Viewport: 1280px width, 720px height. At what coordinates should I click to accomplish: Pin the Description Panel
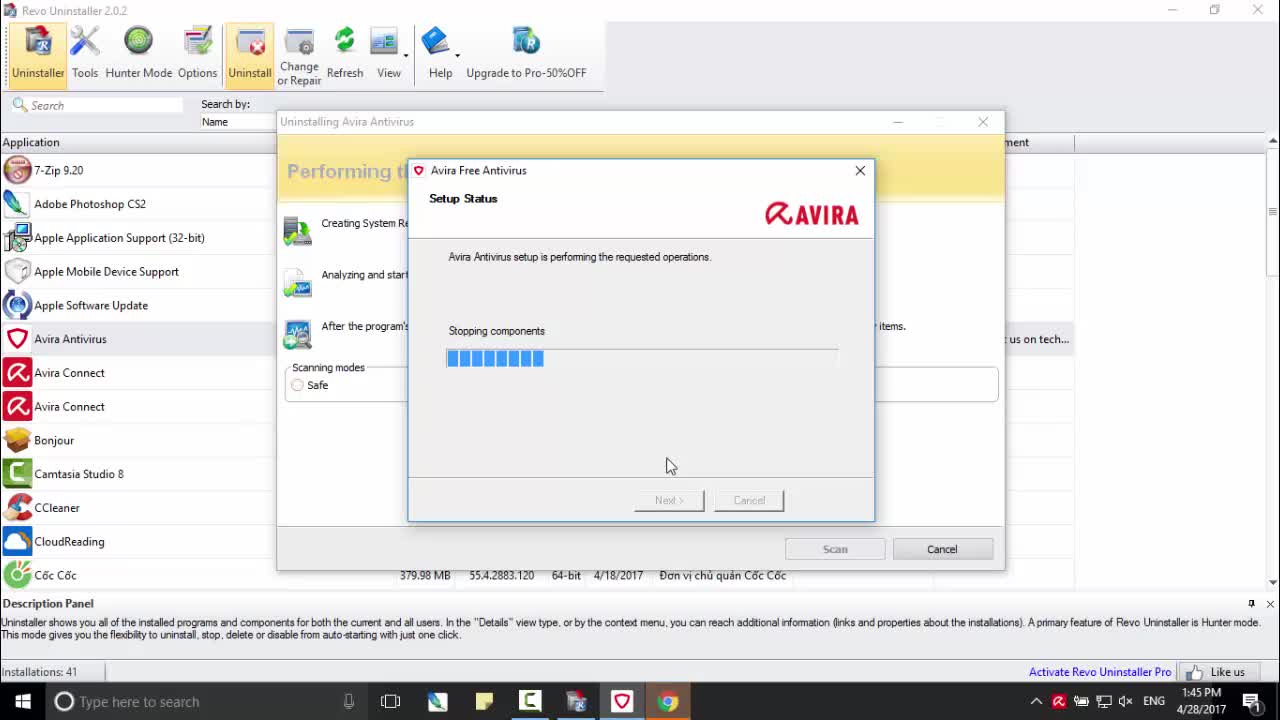pyautogui.click(x=1251, y=604)
